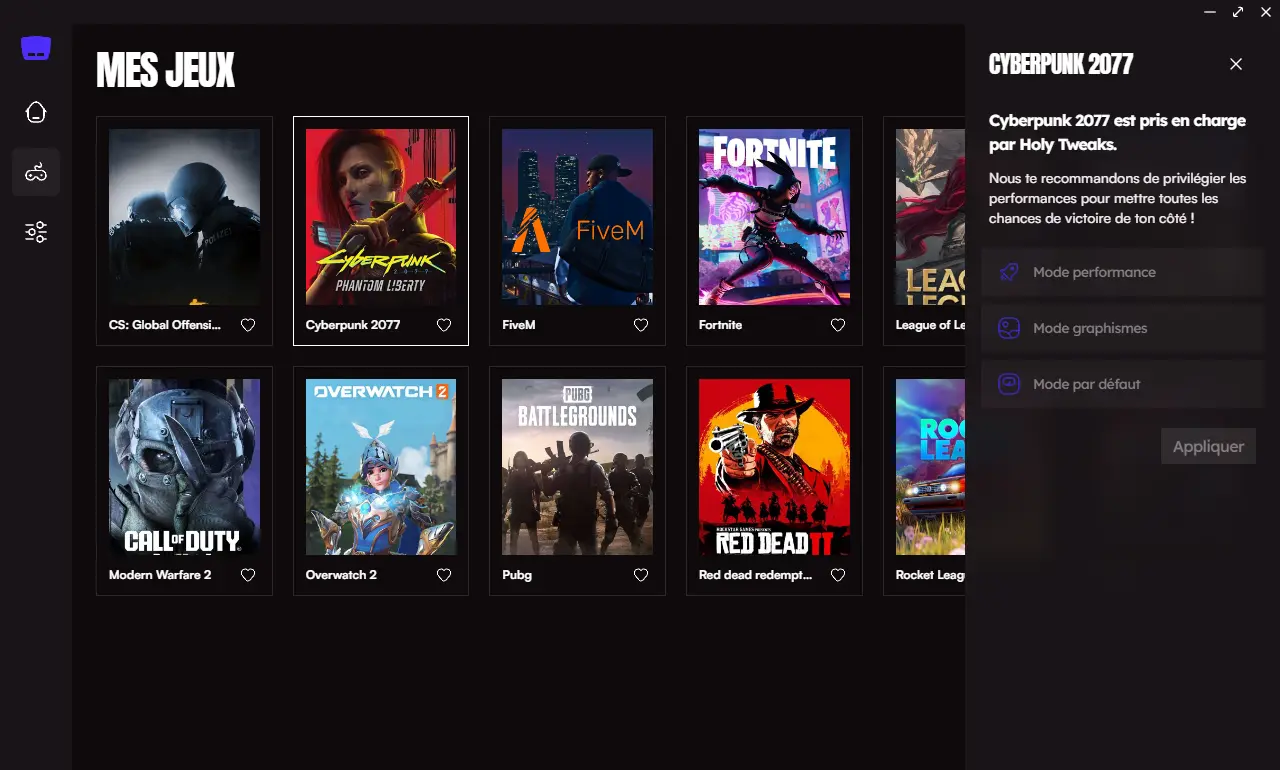Favorite Pubg with the heart icon
This screenshot has height=770, width=1280.
click(641, 575)
